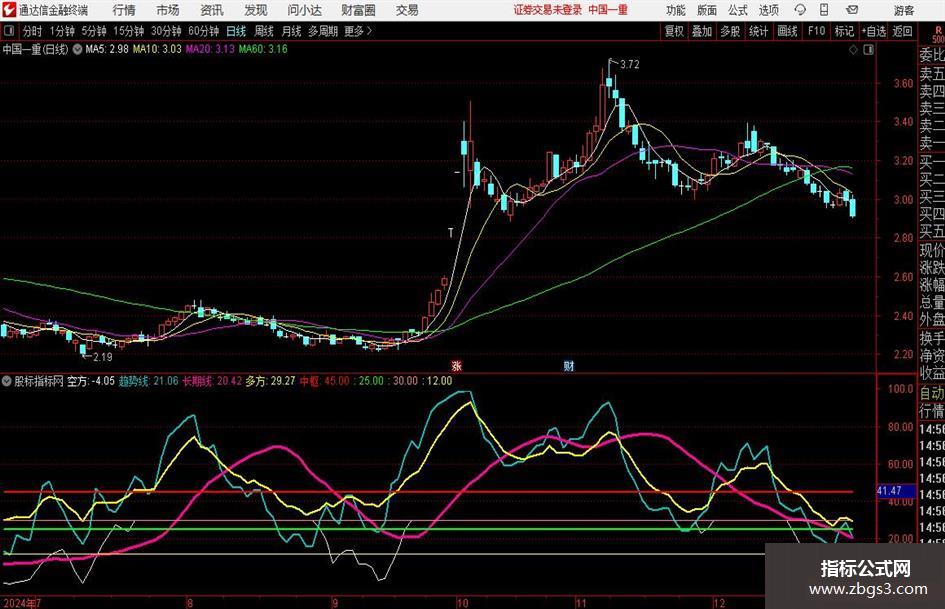Click the 通达信 red logo icon
Screen dimensions: 945x609
pos(9,10)
